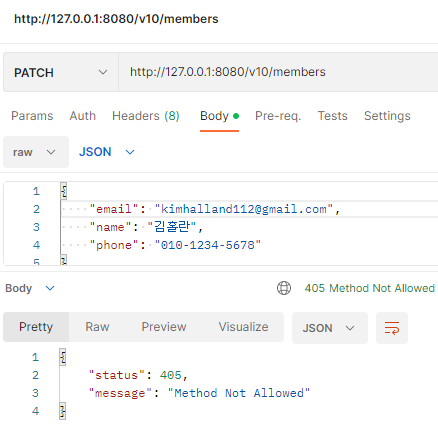438x424 pixels.
Task: Click the request title http://127.0.0.1:8080/v10/members
Action: point(116,19)
